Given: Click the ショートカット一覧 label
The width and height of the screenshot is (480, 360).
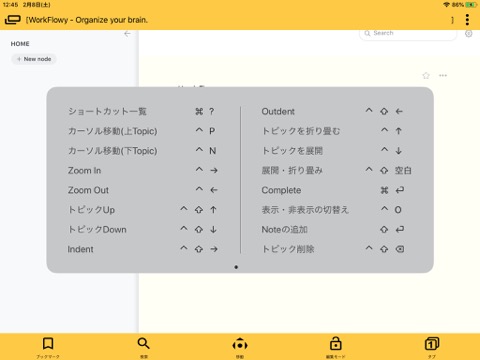Looking at the screenshot, I should click(107, 111).
